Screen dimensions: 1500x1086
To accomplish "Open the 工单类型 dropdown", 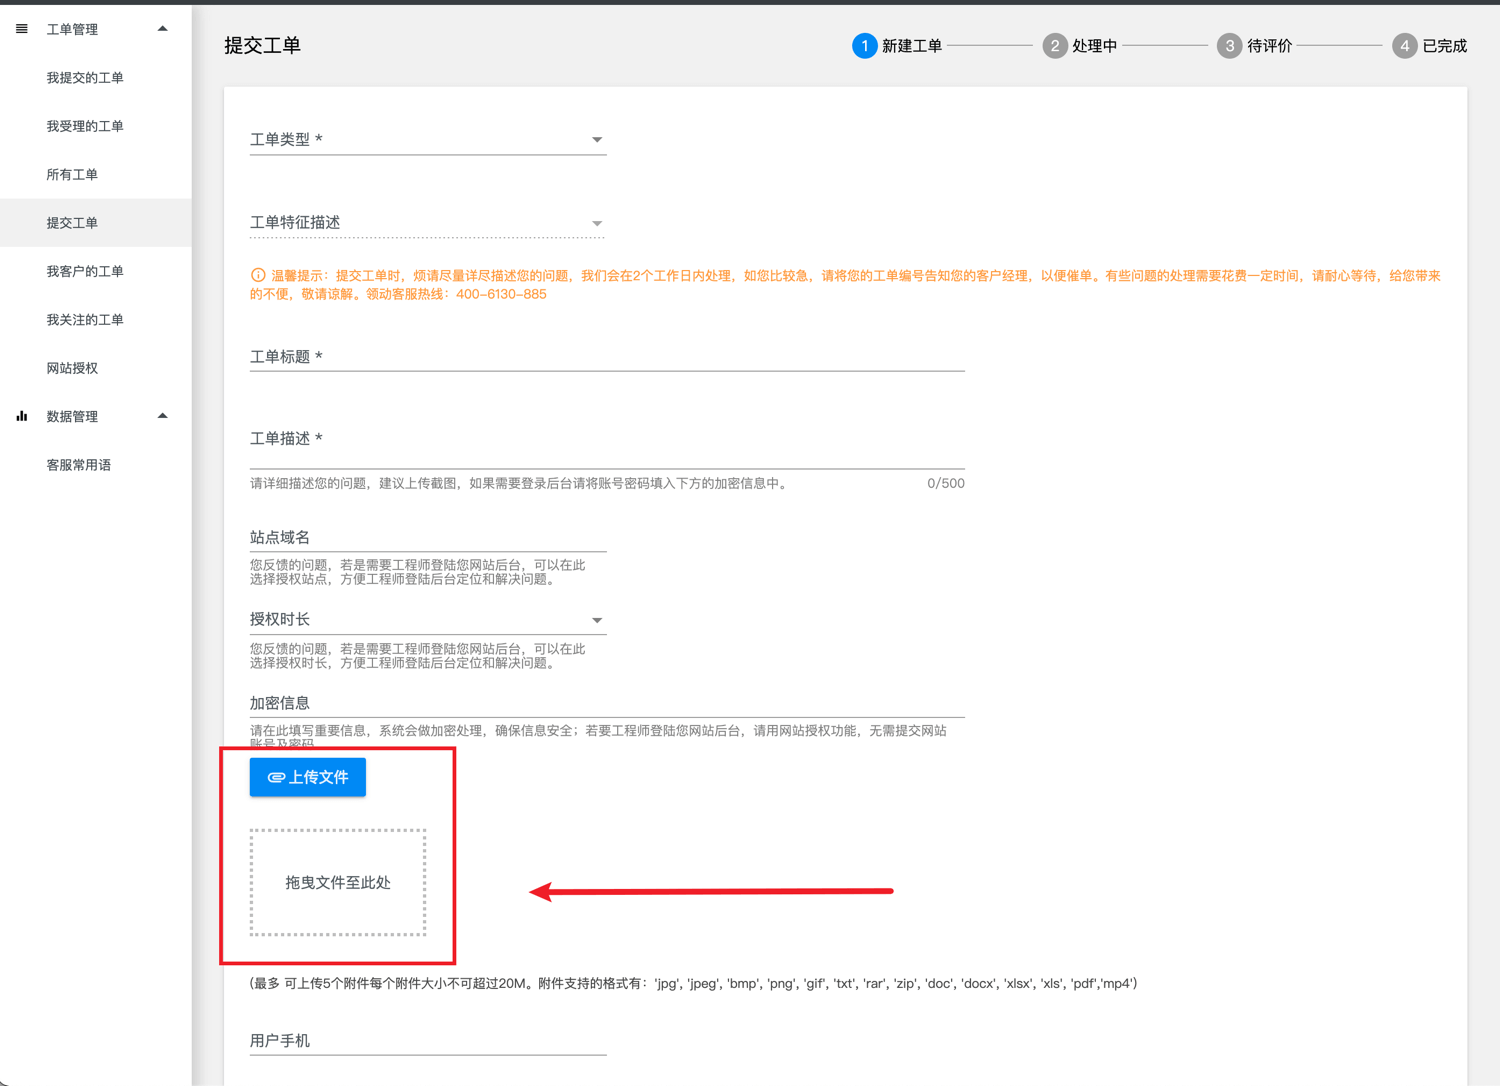I will pyautogui.click(x=427, y=140).
